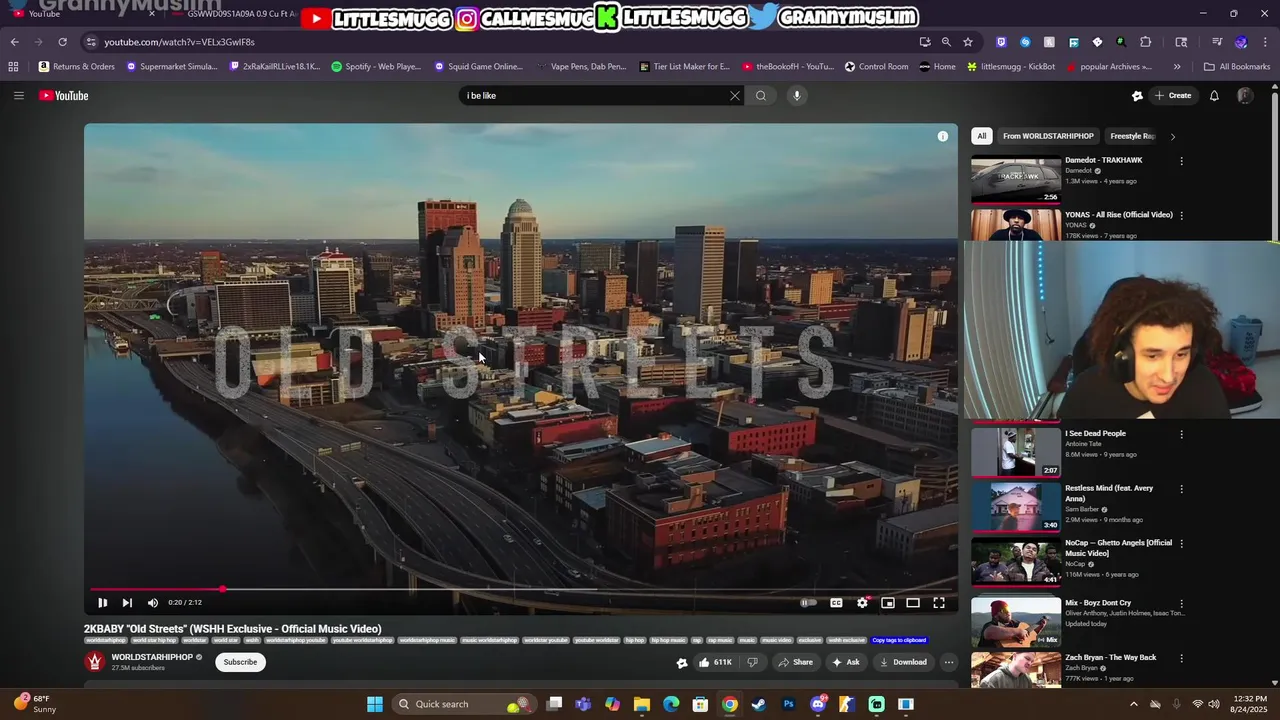Subscribe to WORLDSTARHIPHOP
This screenshot has width=1280, height=720.
click(x=240, y=662)
